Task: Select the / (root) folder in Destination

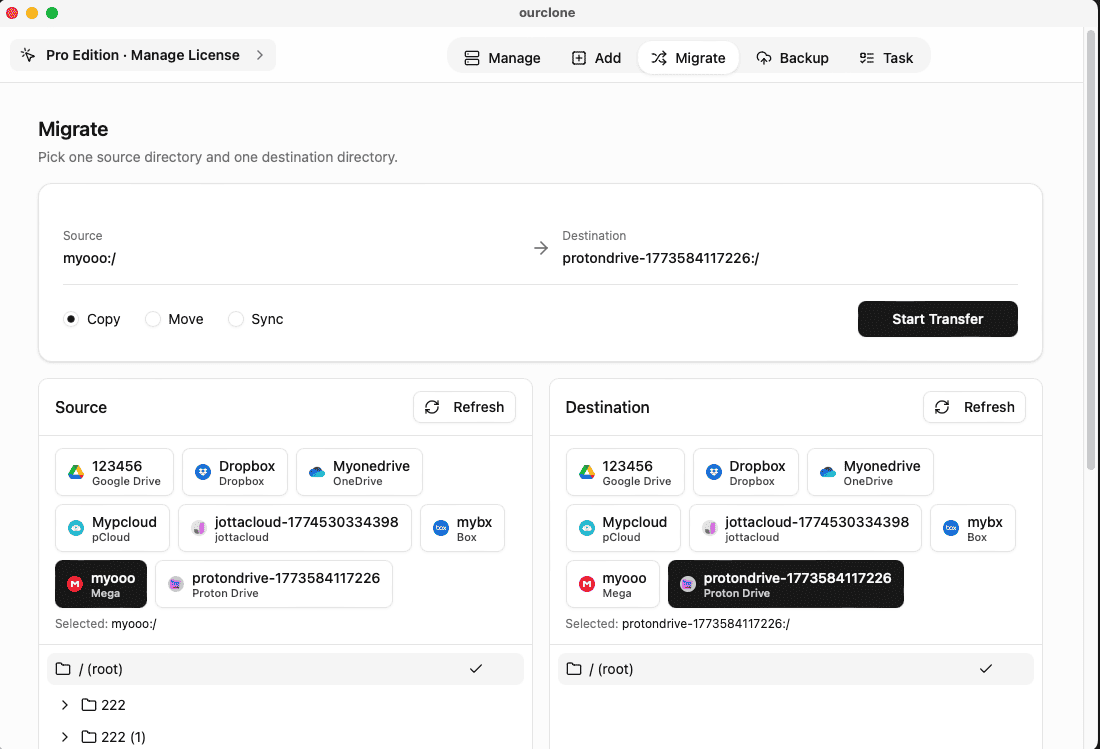Action: [795, 668]
